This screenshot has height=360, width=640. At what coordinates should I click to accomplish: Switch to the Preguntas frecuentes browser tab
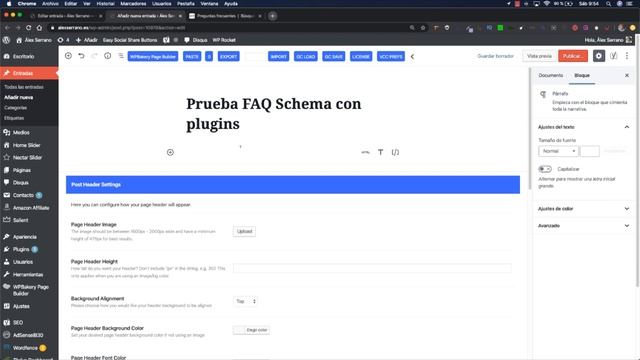224,16
